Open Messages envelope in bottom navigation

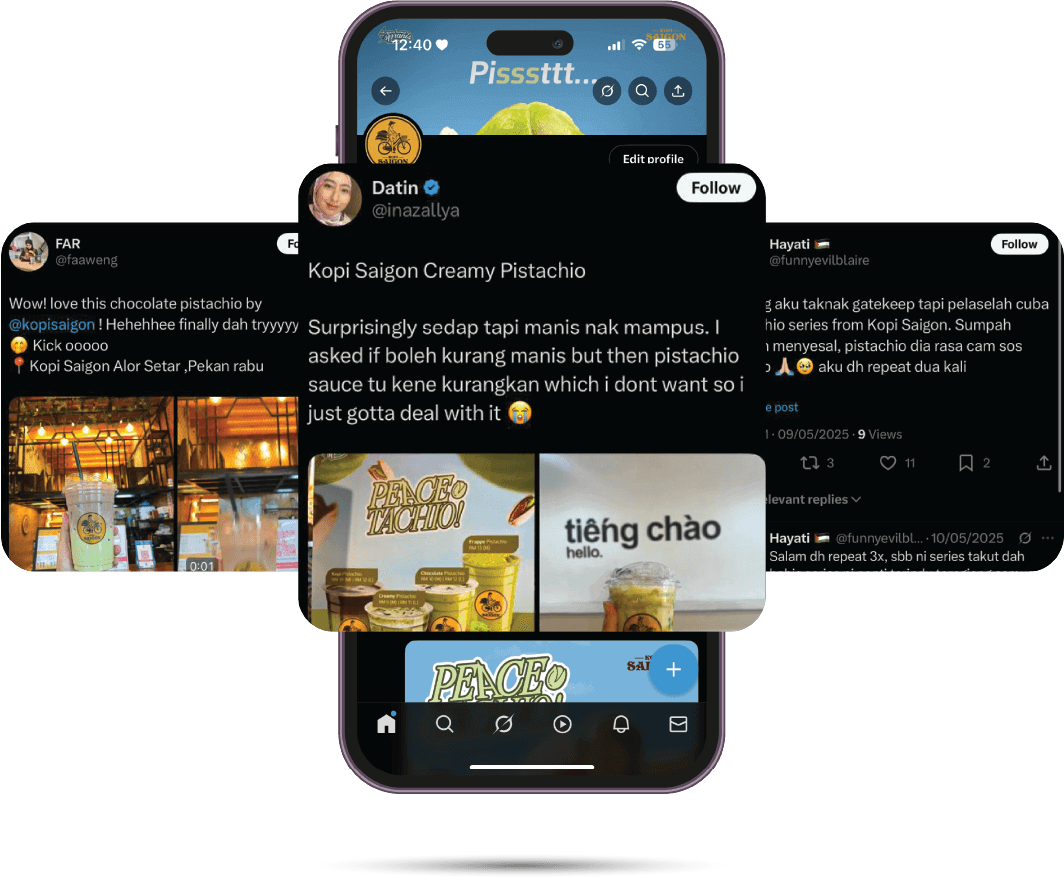[x=679, y=724]
